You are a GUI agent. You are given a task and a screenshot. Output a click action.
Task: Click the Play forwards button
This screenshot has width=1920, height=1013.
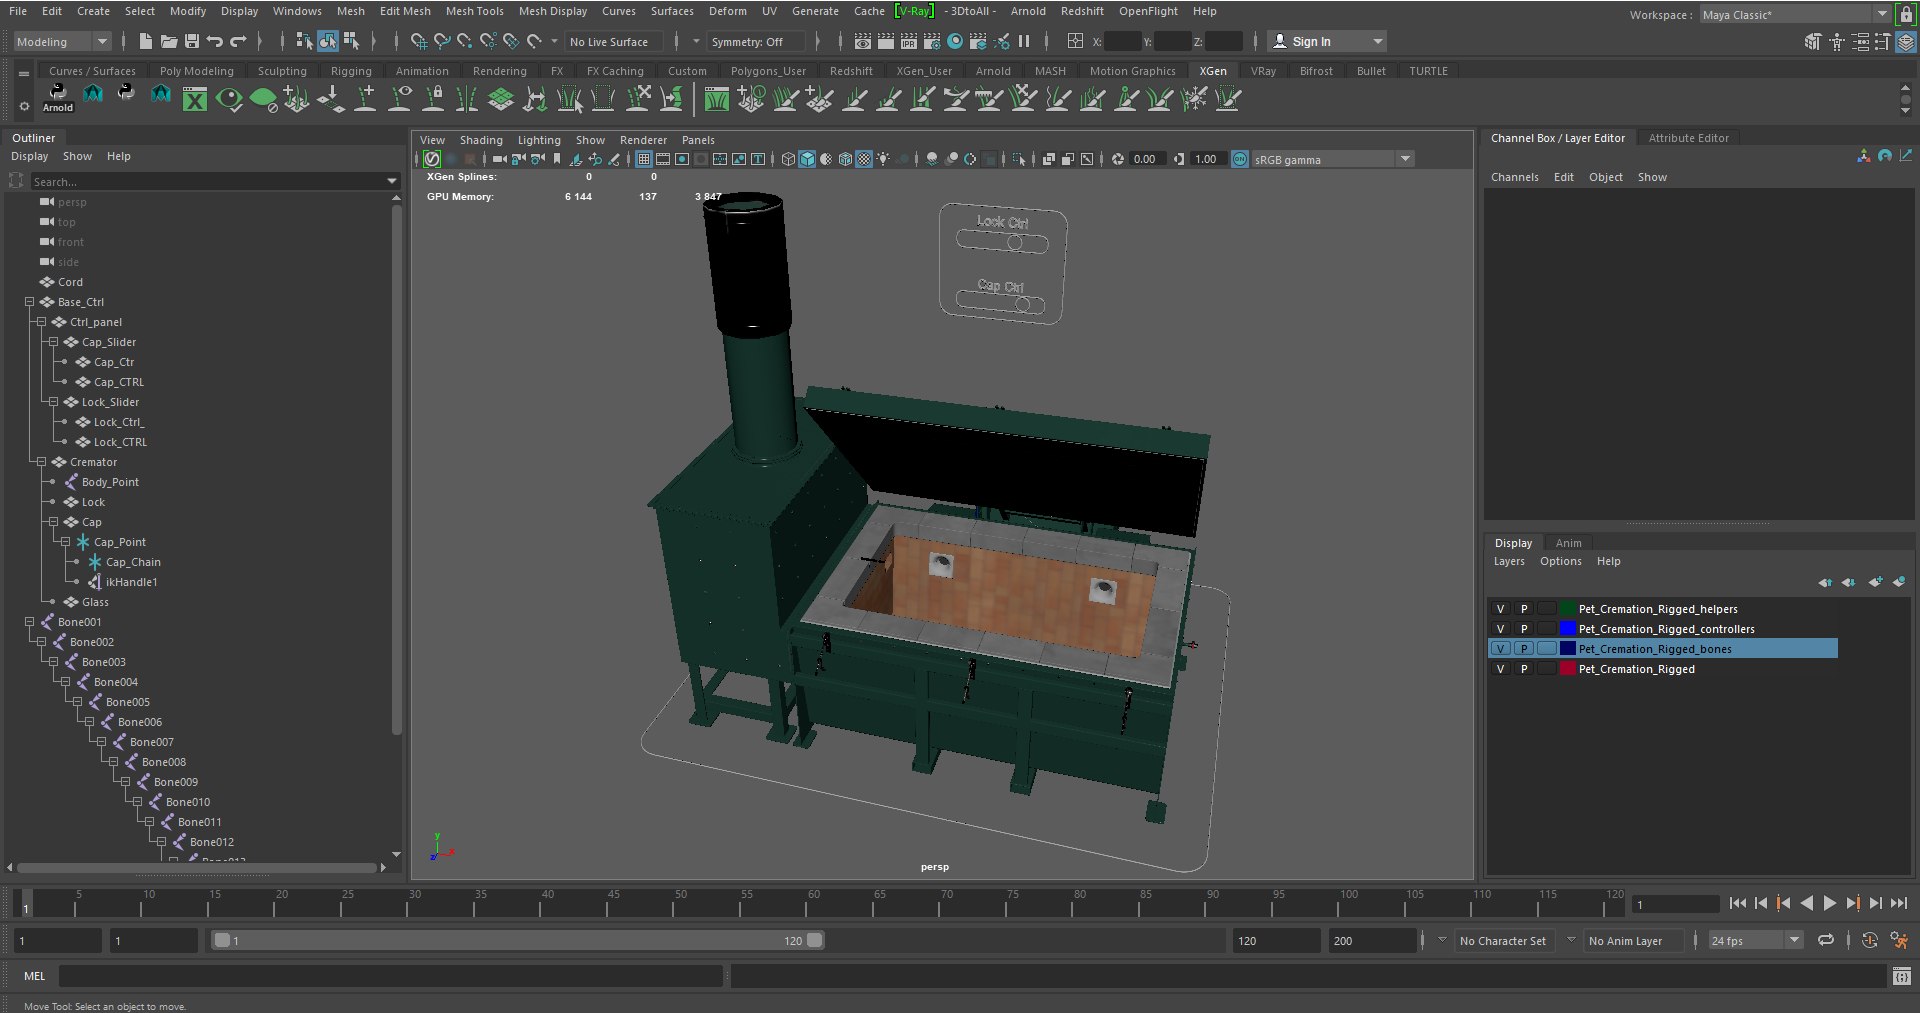[x=1830, y=903]
